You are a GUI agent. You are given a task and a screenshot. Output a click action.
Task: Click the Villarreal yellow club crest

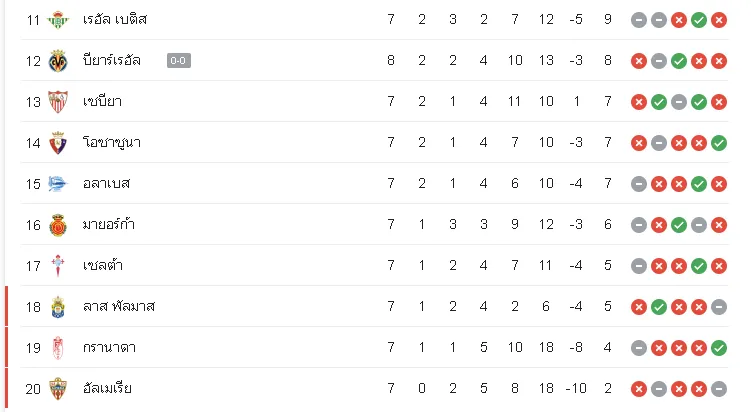58,61
